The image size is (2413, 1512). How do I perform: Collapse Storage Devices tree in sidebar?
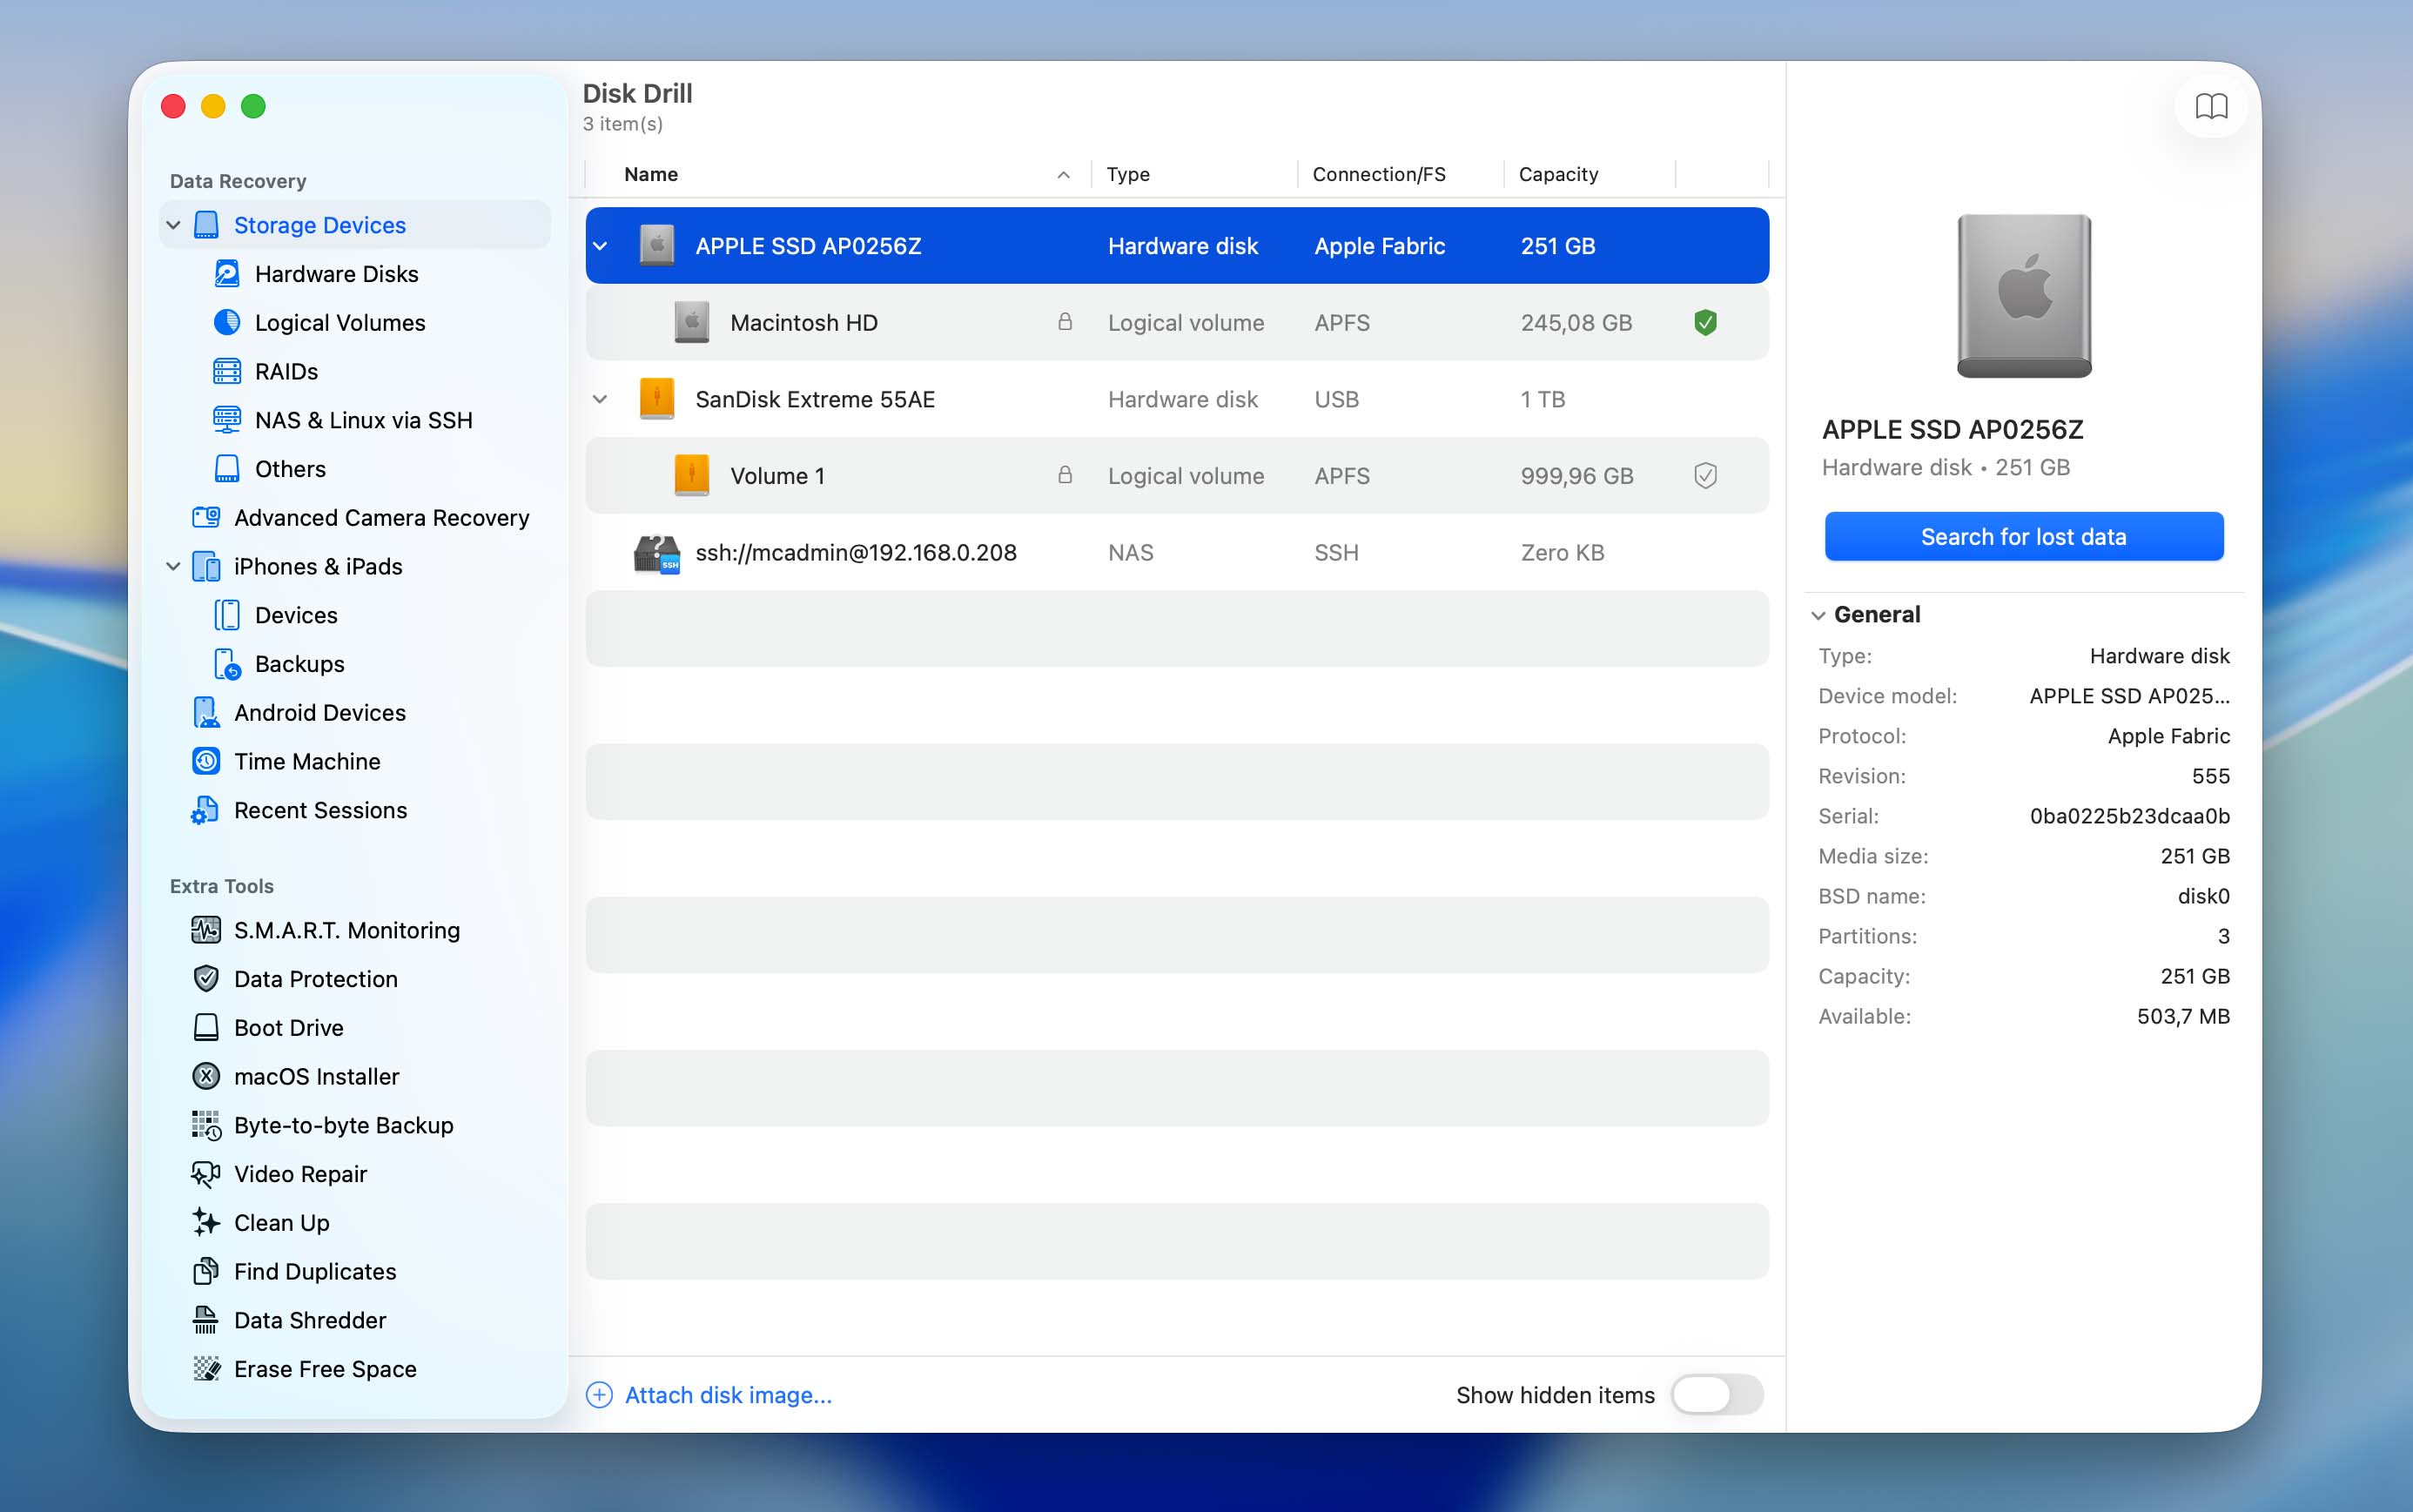(173, 225)
